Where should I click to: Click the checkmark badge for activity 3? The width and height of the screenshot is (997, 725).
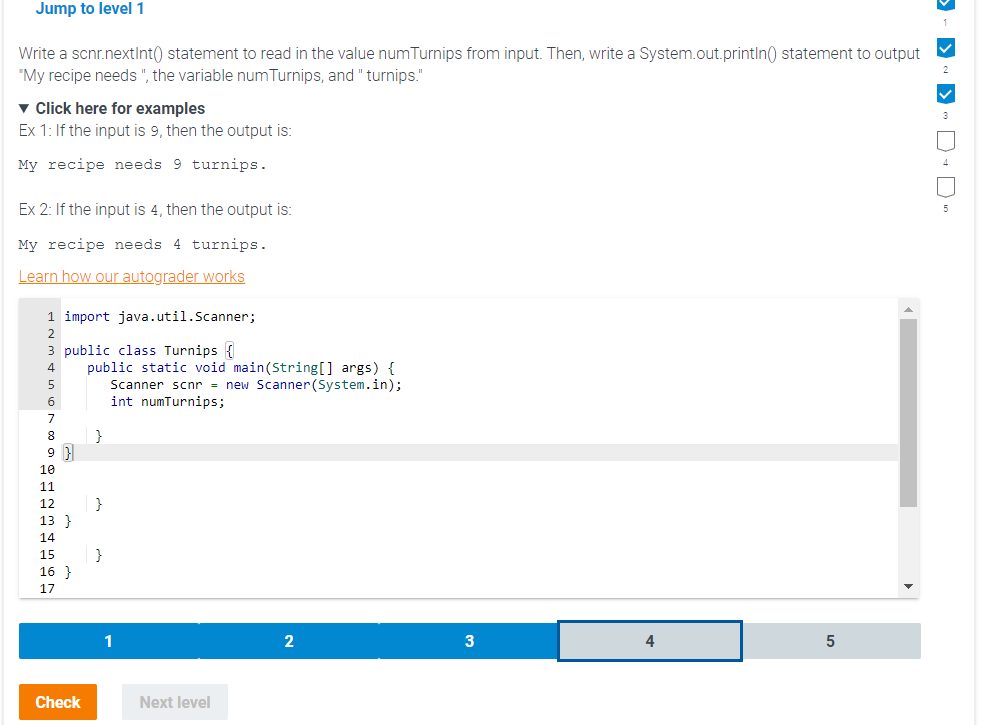coord(945,93)
